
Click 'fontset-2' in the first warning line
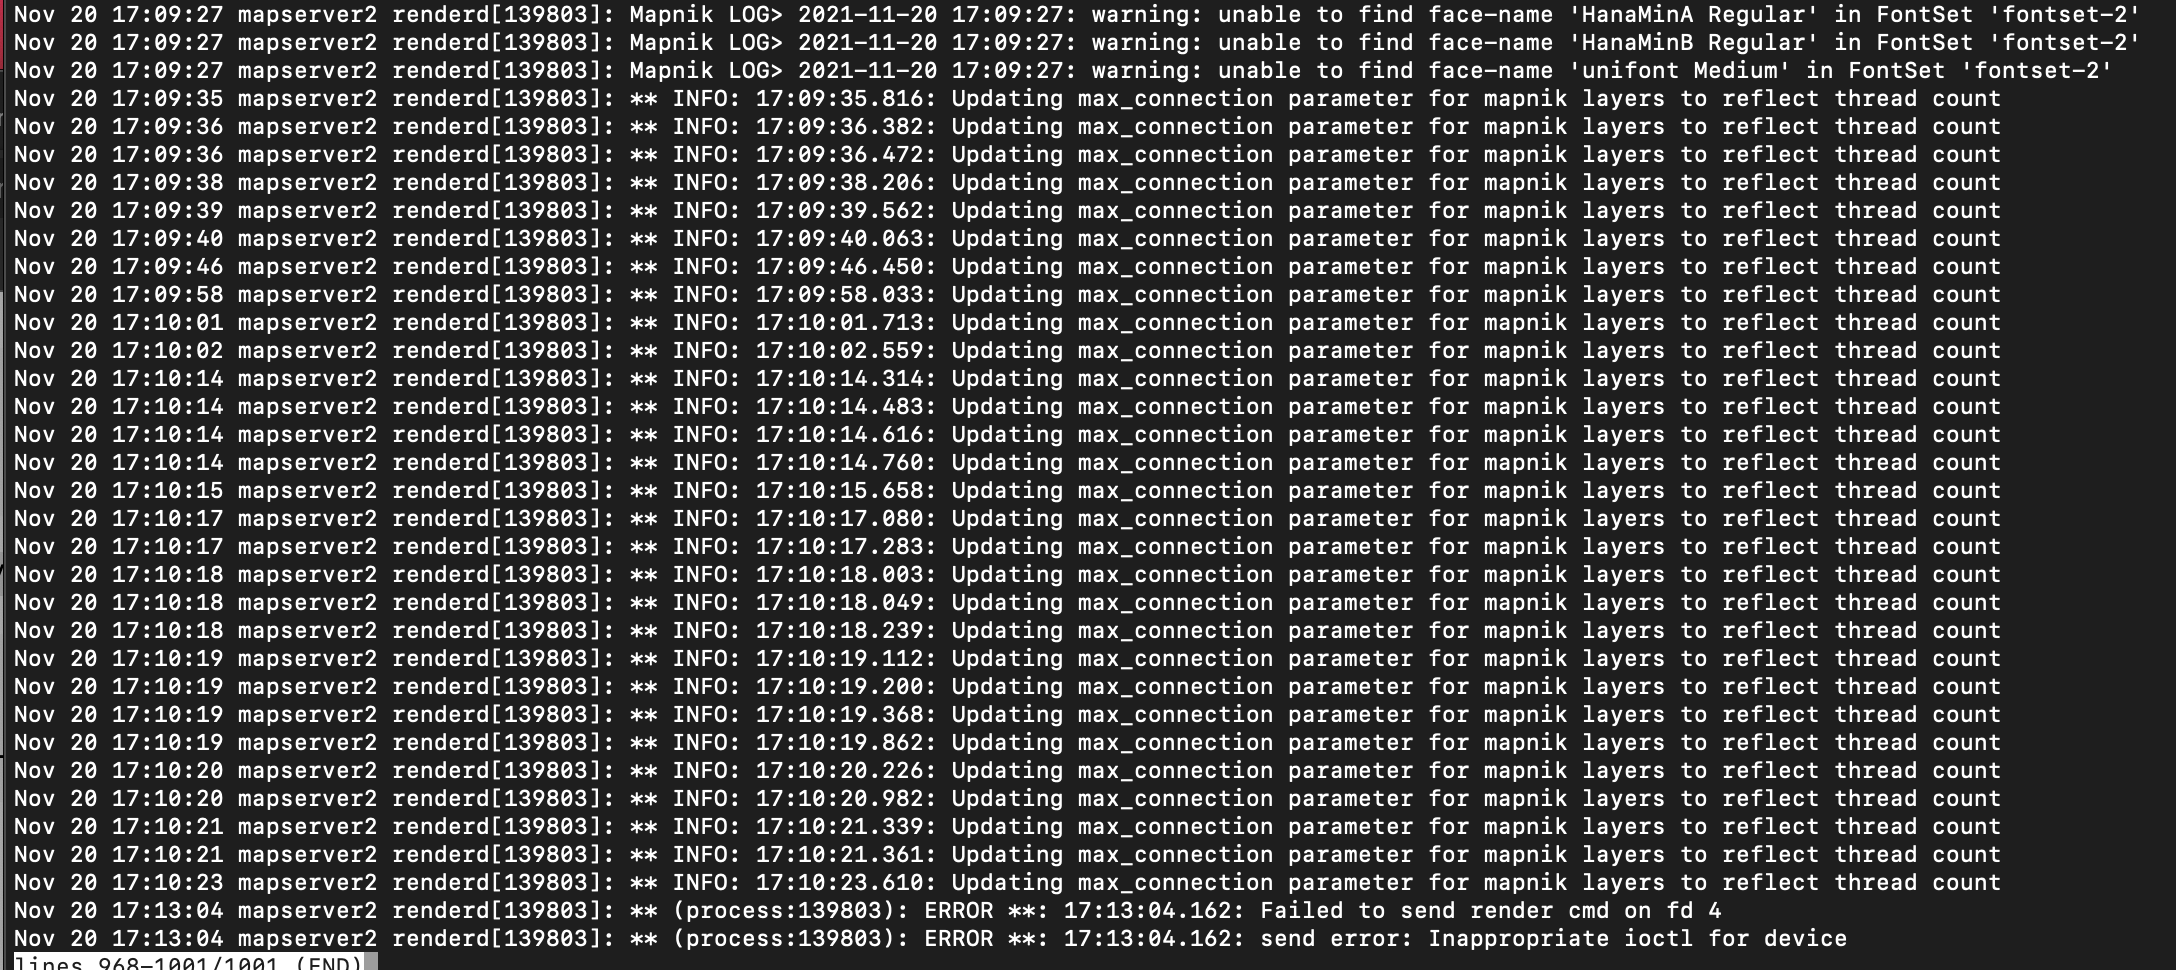click(2063, 15)
